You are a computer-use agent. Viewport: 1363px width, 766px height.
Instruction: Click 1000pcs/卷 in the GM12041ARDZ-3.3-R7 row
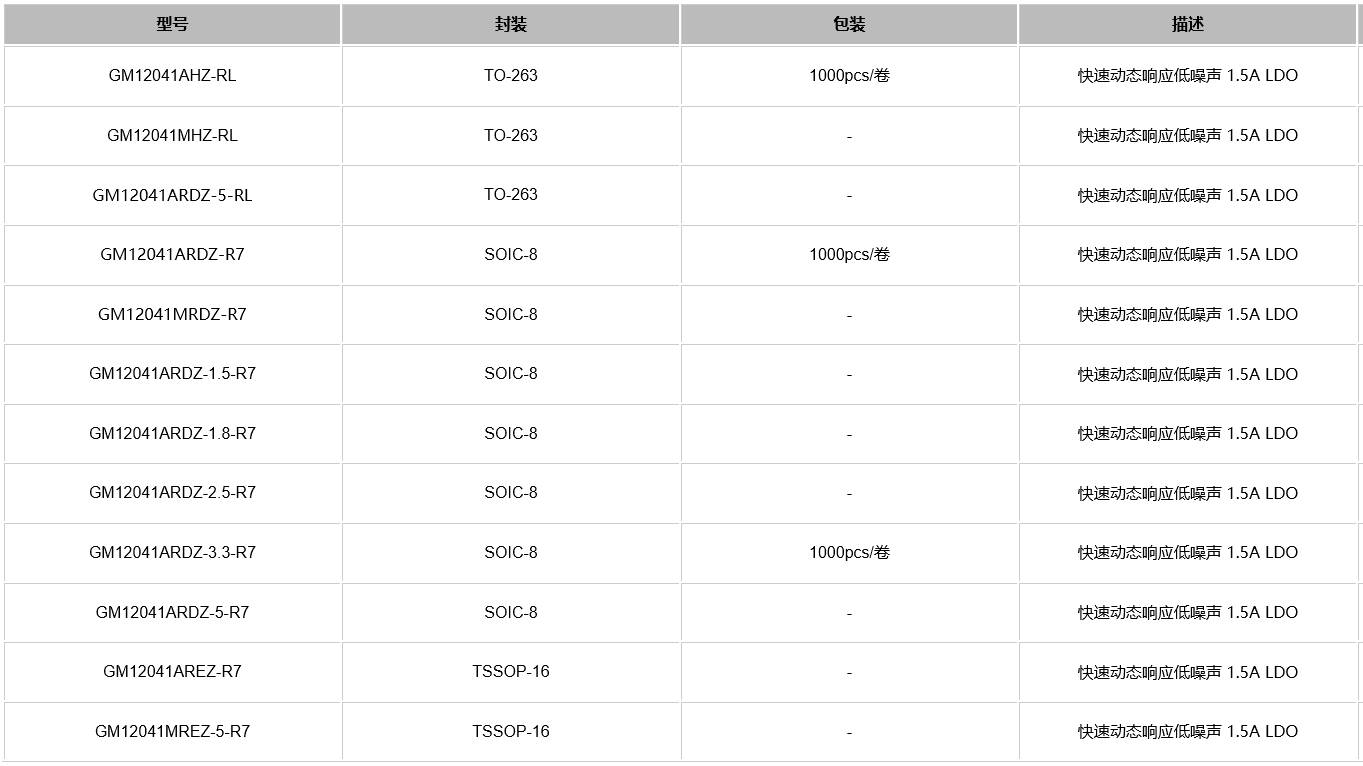point(849,552)
